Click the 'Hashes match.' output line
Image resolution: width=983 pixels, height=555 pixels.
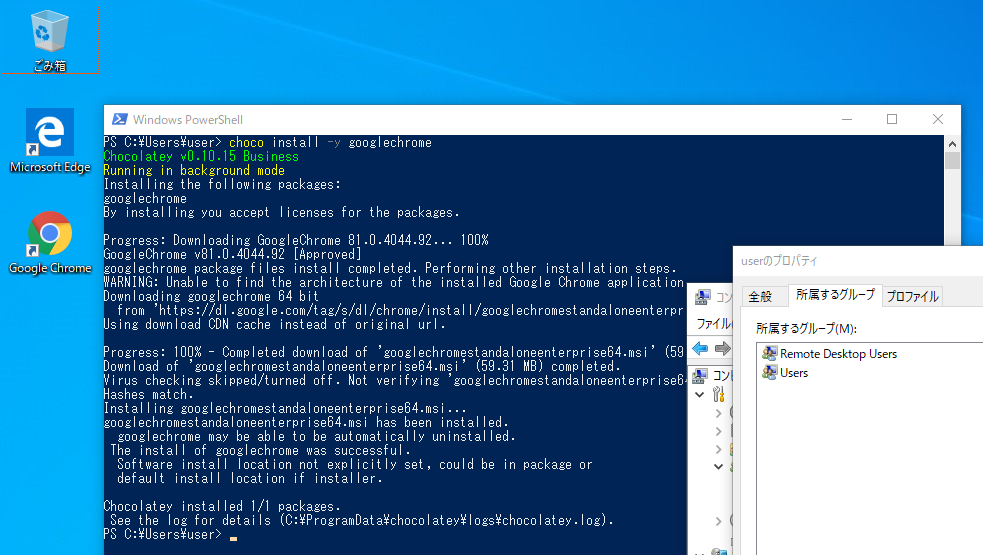(149, 394)
